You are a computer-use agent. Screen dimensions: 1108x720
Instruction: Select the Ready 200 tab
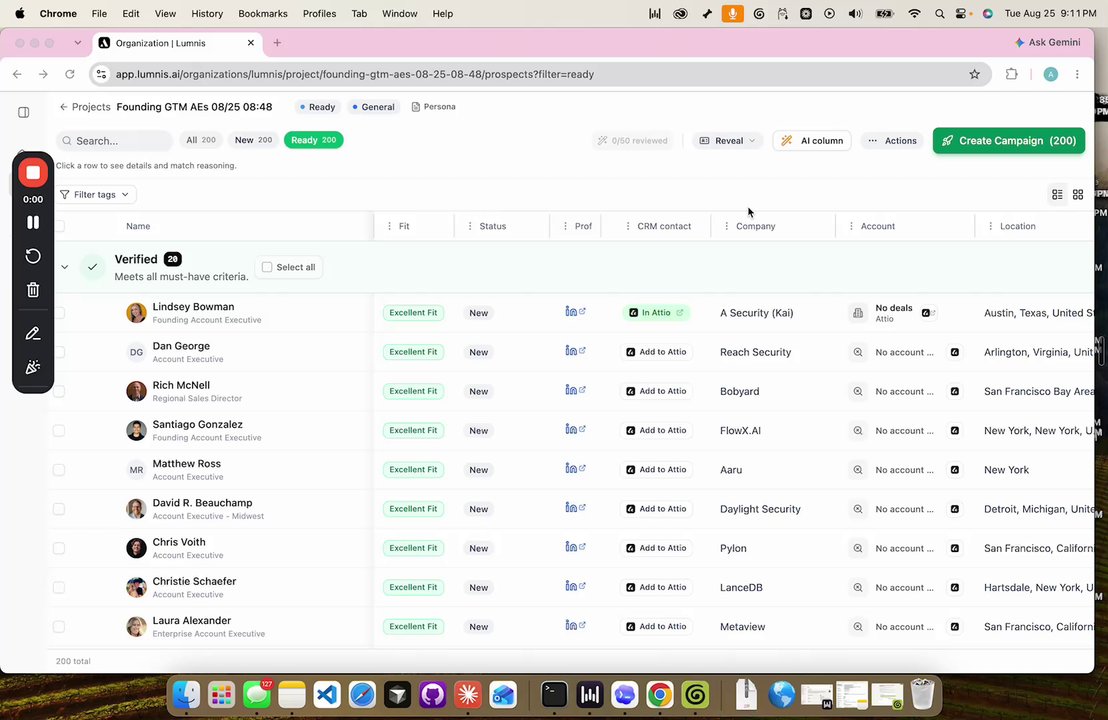click(x=314, y=140)
